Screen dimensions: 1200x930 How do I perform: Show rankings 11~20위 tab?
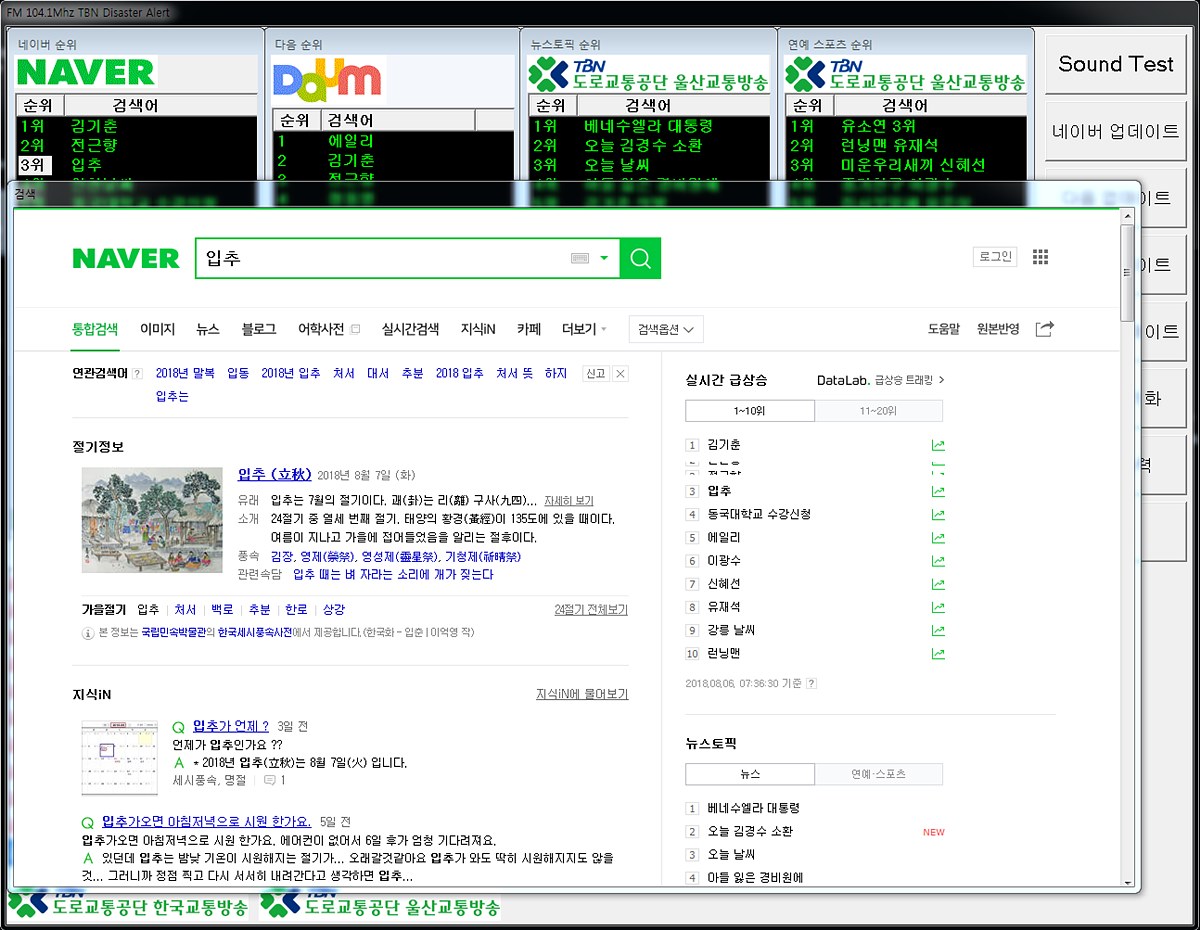click(879, 410)
